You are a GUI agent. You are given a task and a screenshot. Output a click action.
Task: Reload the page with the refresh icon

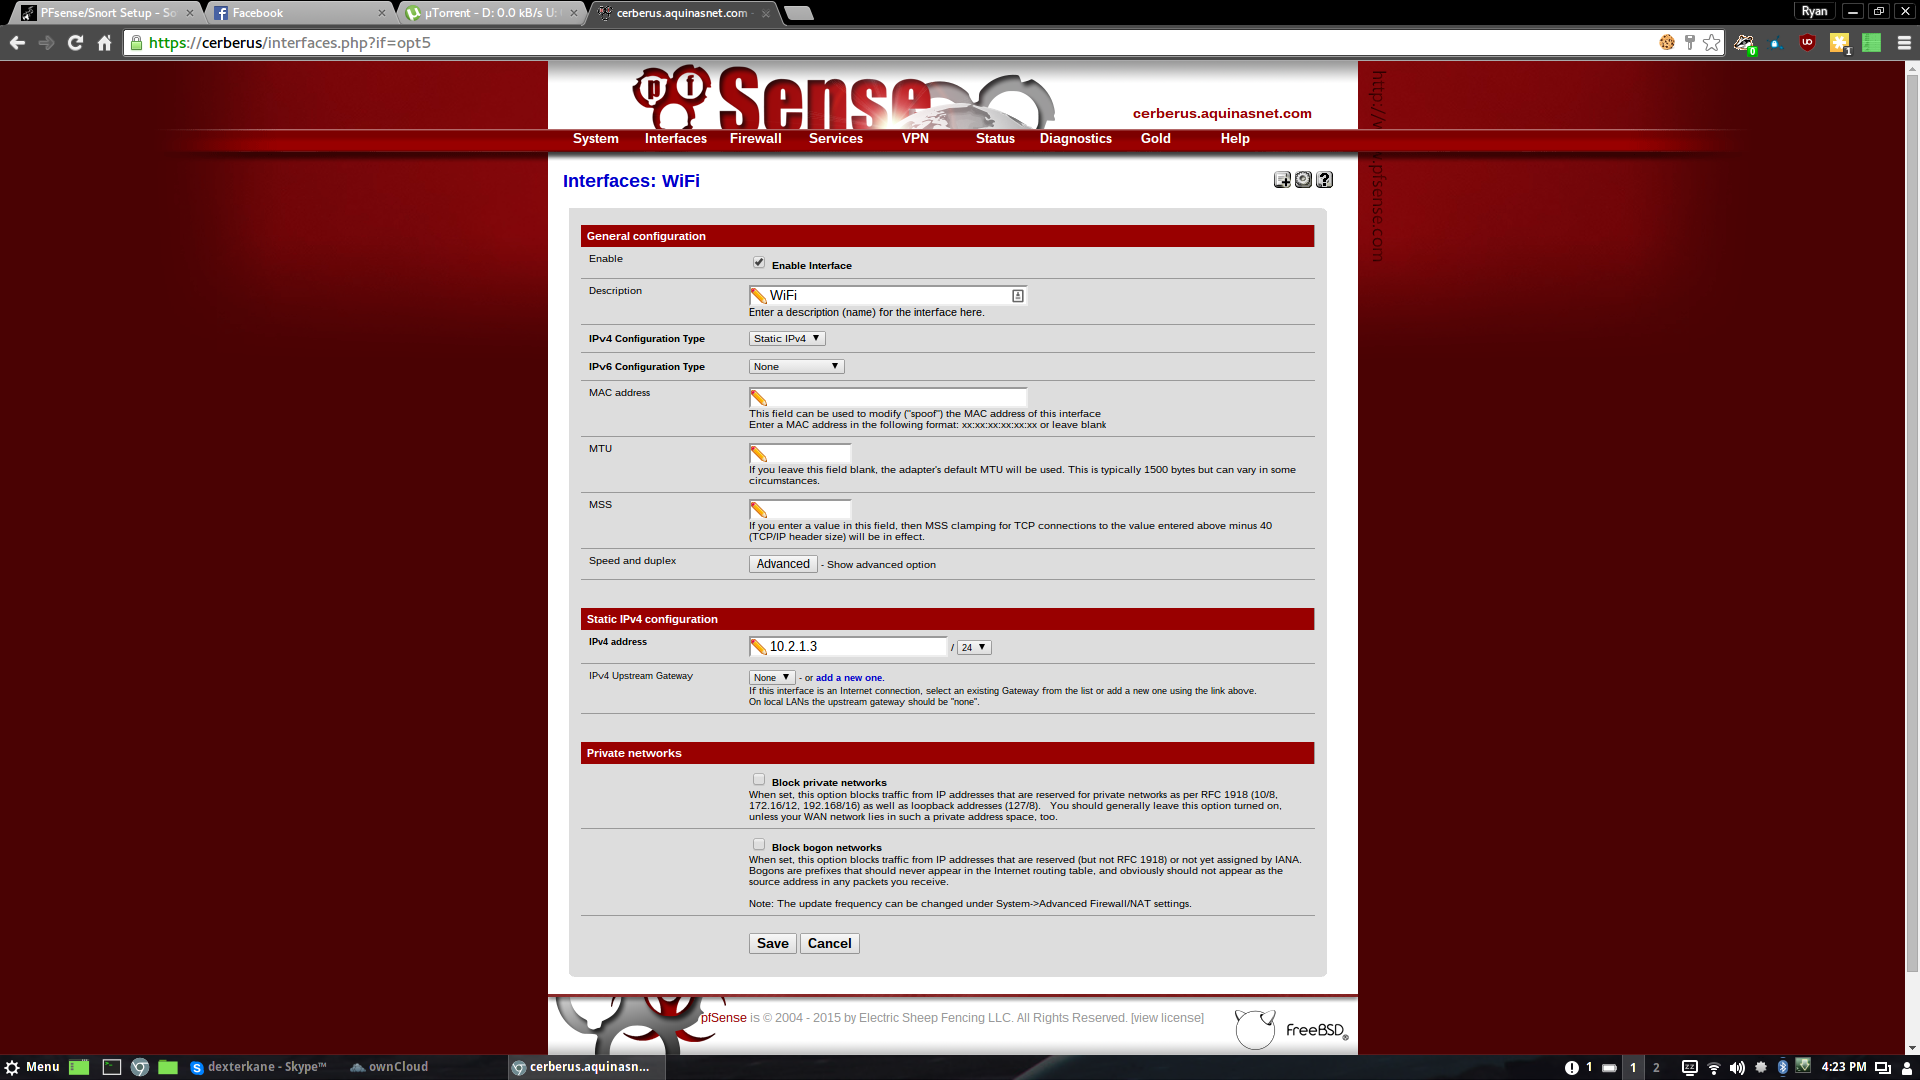click(75, 43)
